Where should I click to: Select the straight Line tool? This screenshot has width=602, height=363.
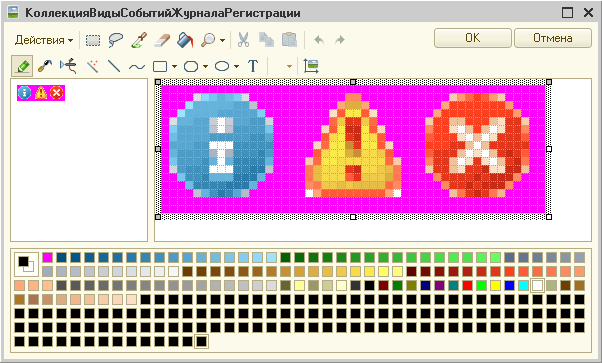pyautogui.click(x=114, y=66)
